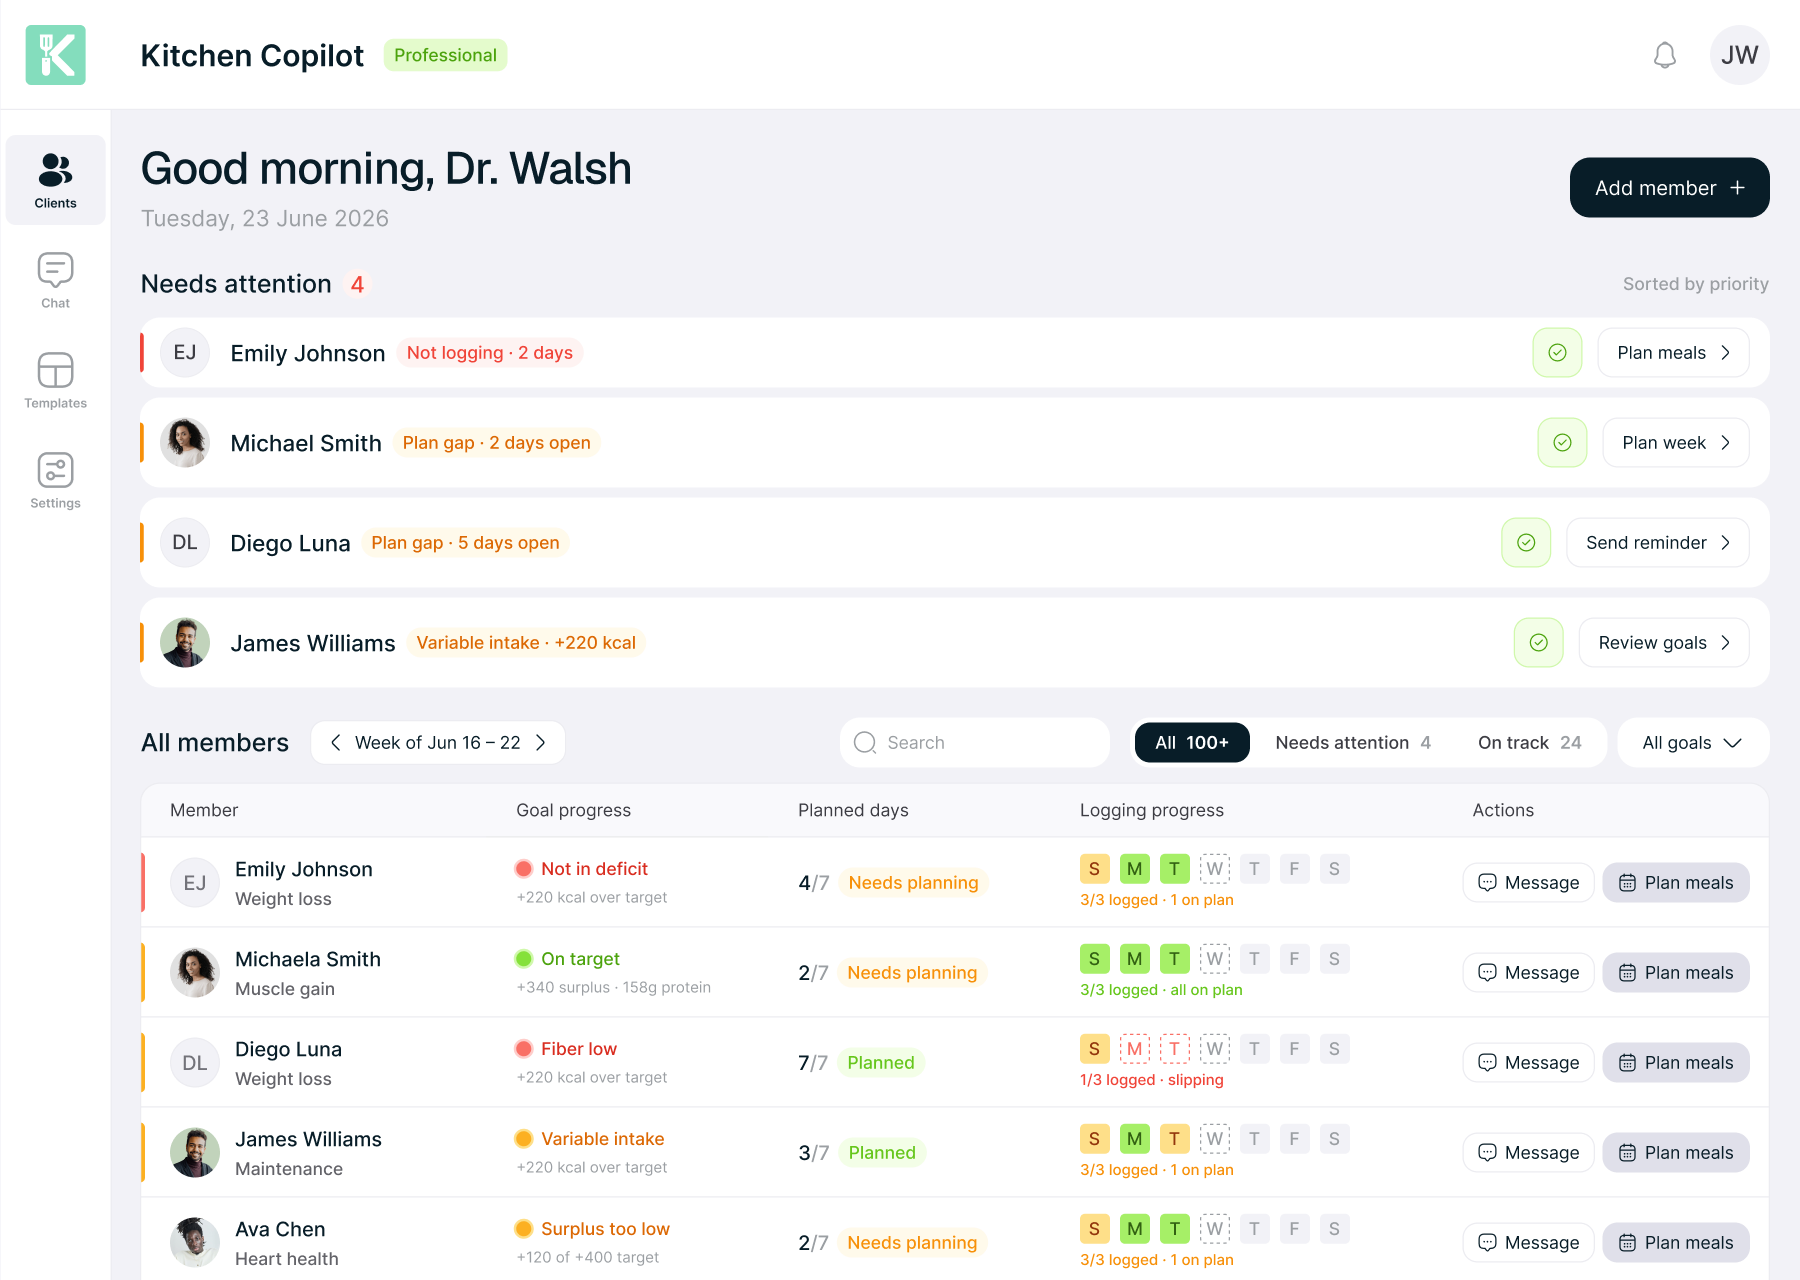The image size is (1800, 1280).
Task: Plan meals for Diego Luna table row
Action: point(1676,1063)
